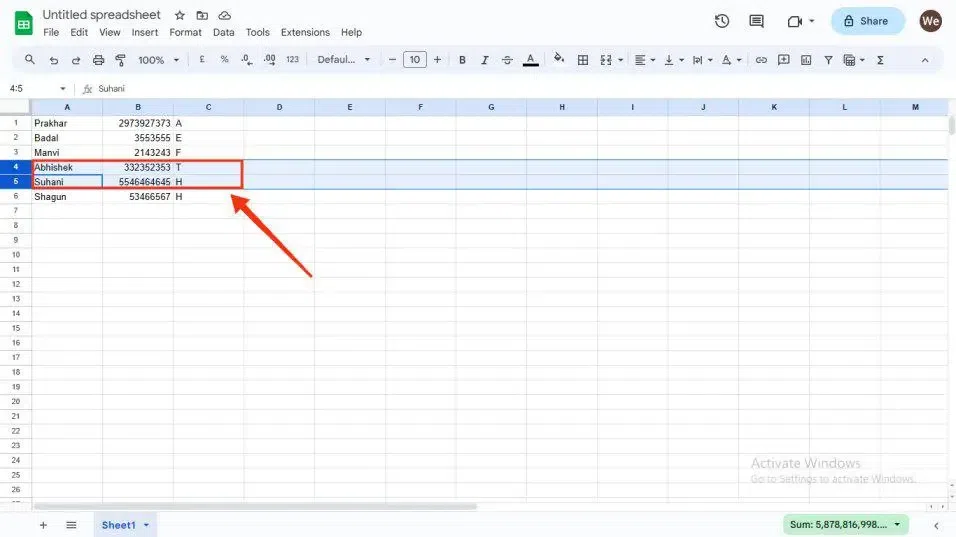Open functions sigma icon
The image size is (956, 537).
(x=880, y=60)
